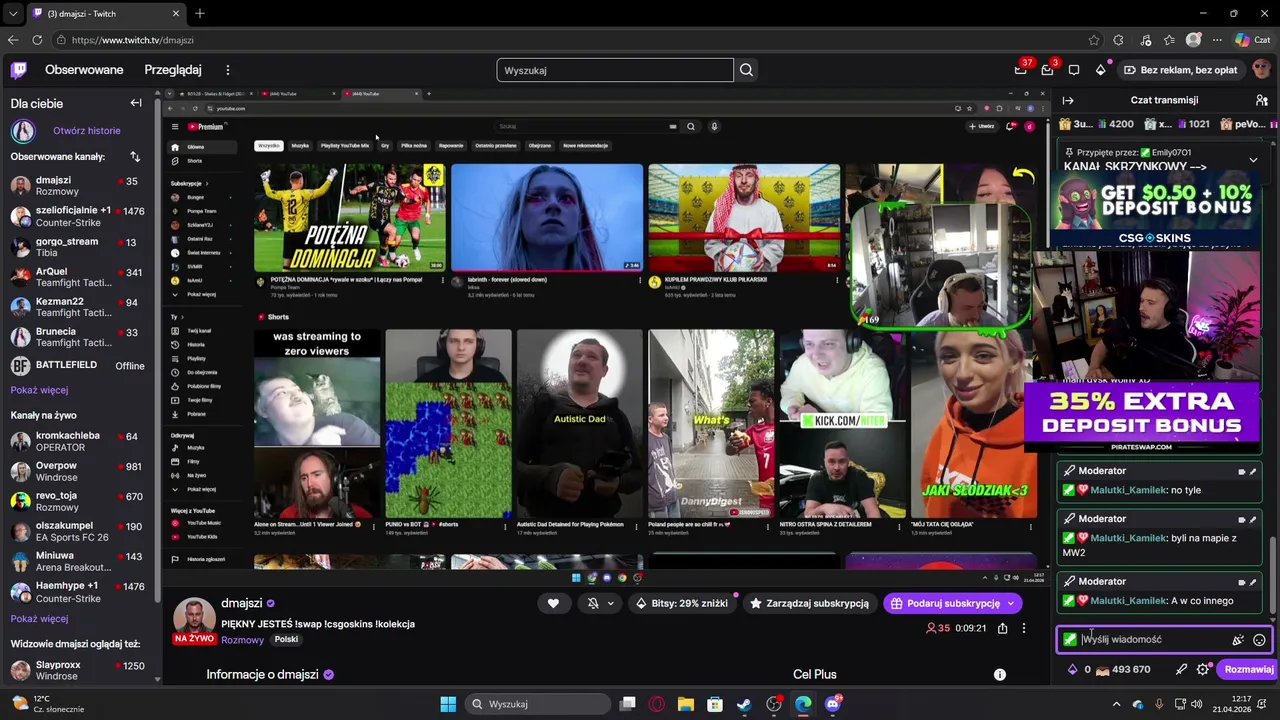Open chat identity badge in message box
Image resolution: width=1280 pixels, height=720 pixels.
[x=1070, y=640]
